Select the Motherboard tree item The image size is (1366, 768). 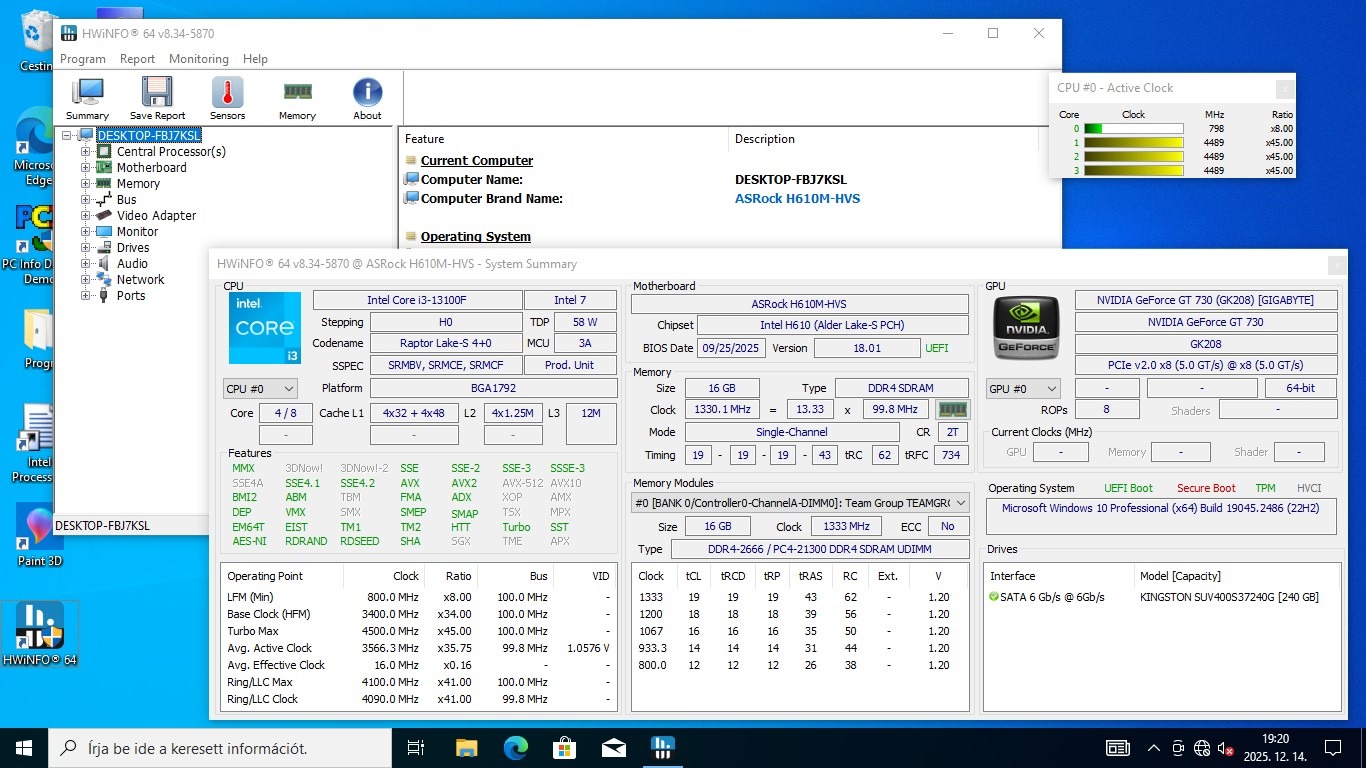pos(151,168)
